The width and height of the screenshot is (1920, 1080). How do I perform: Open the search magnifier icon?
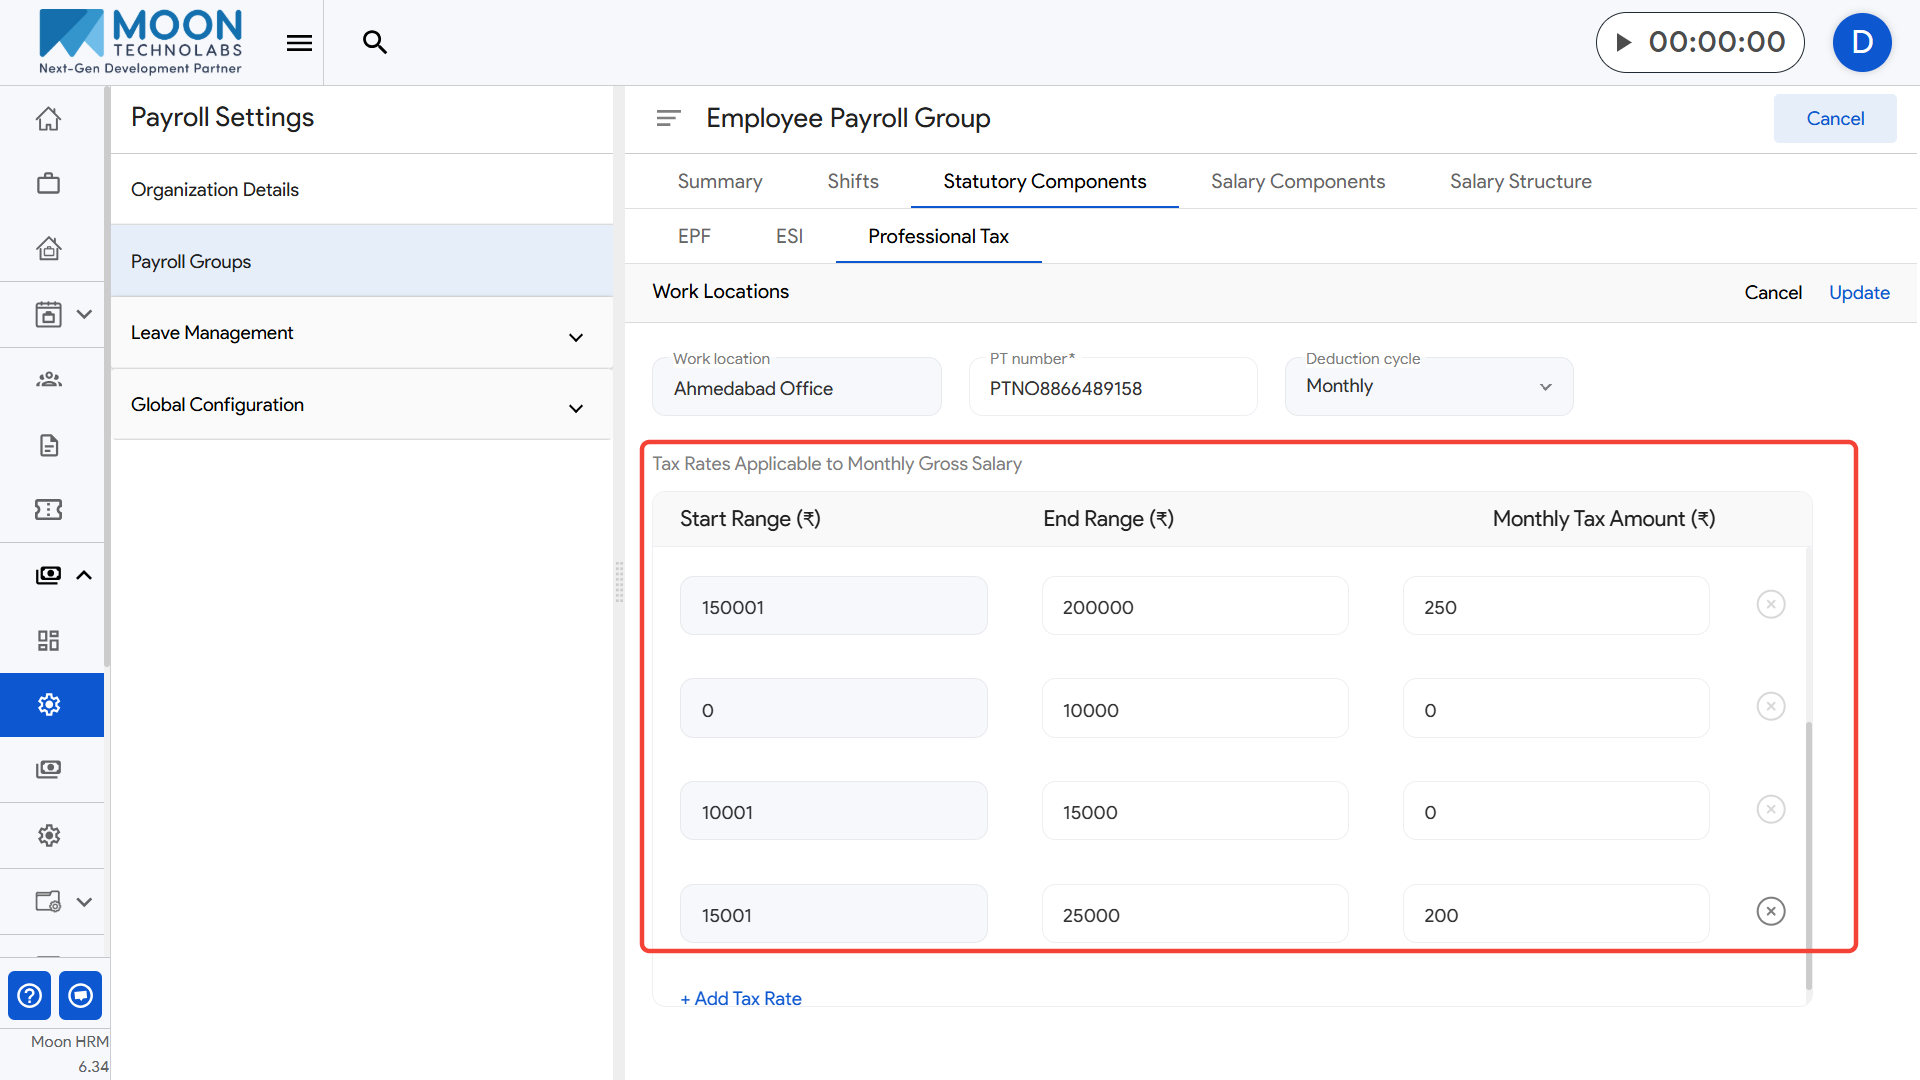pos(375,42)
